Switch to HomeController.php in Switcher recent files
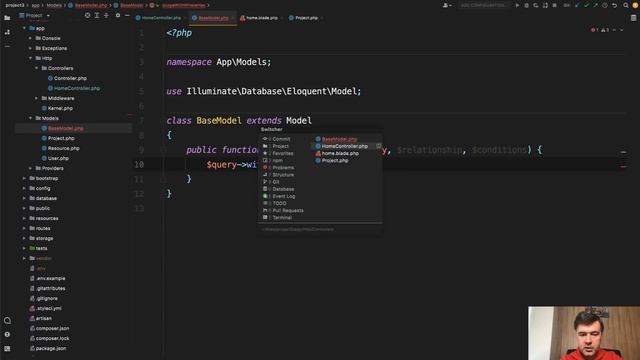The image size is (640, 360). [x=344, y=146]
